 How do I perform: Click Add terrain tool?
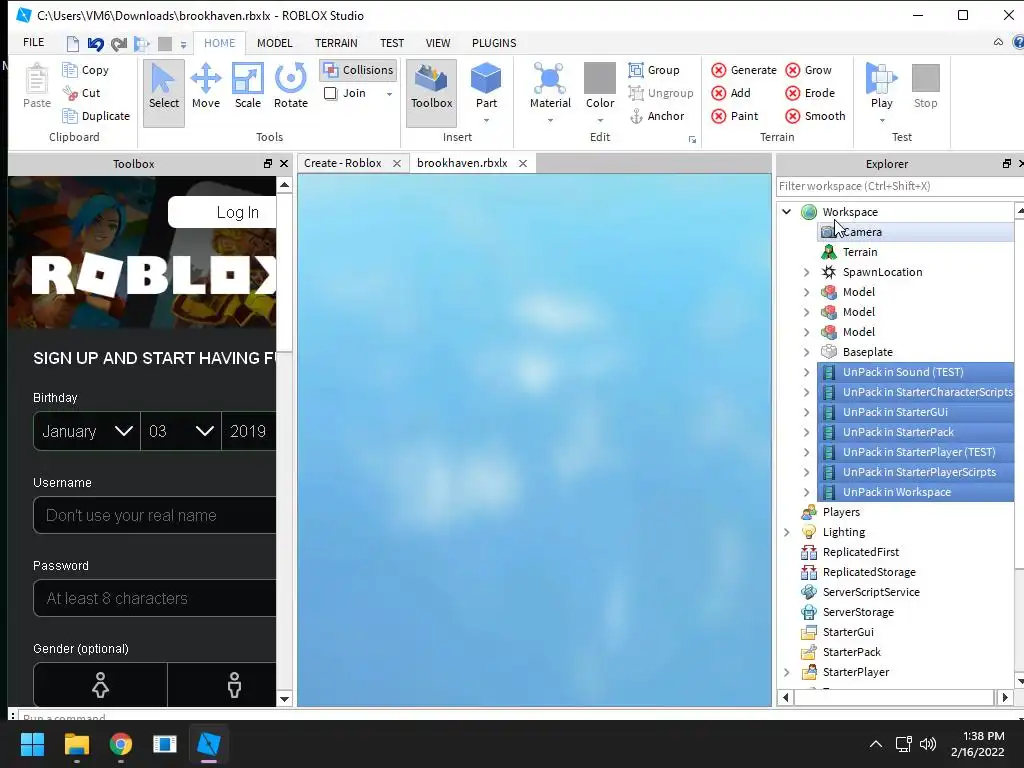[x=731, y=93]
